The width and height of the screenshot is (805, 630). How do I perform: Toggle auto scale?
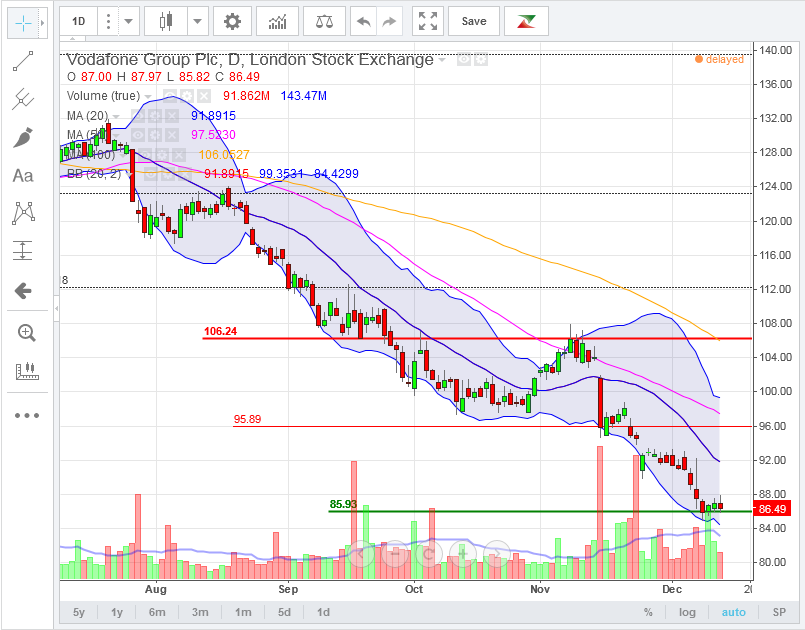(x=733, y=612)
